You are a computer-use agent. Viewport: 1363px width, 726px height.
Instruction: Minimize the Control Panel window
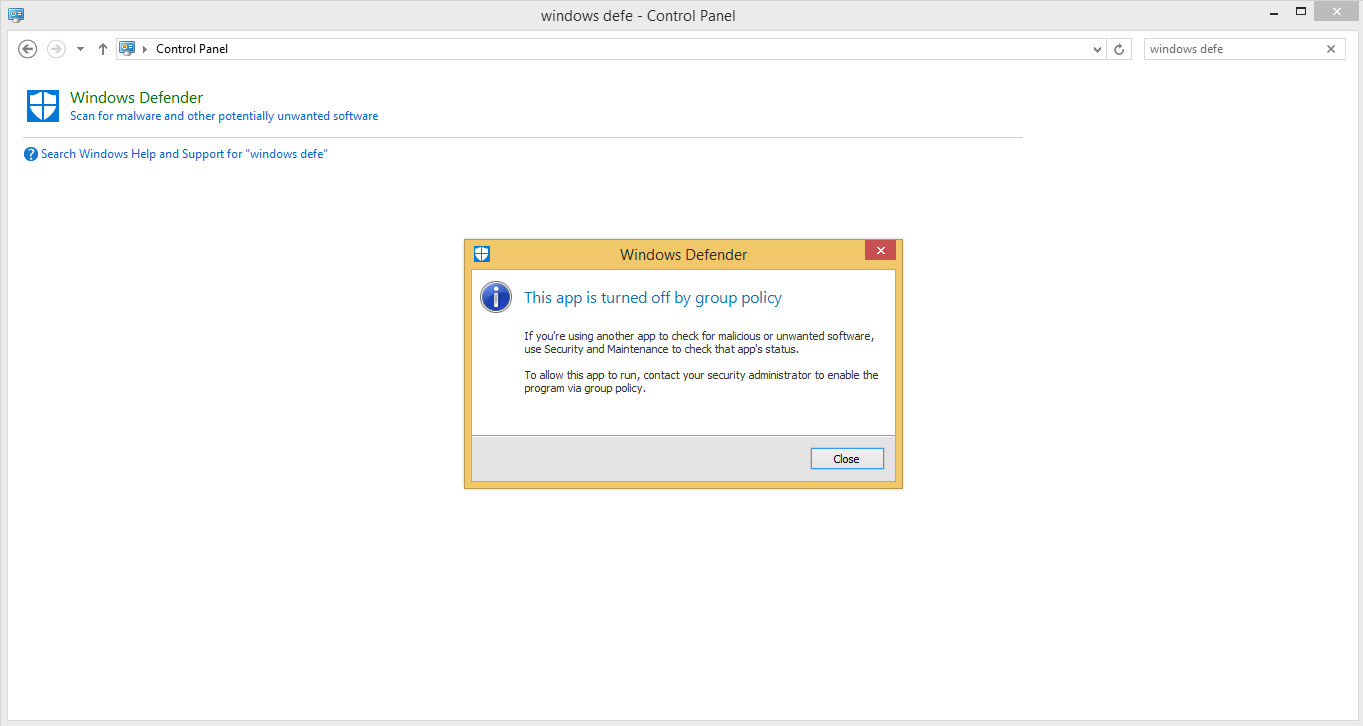tap(1273, 11)
